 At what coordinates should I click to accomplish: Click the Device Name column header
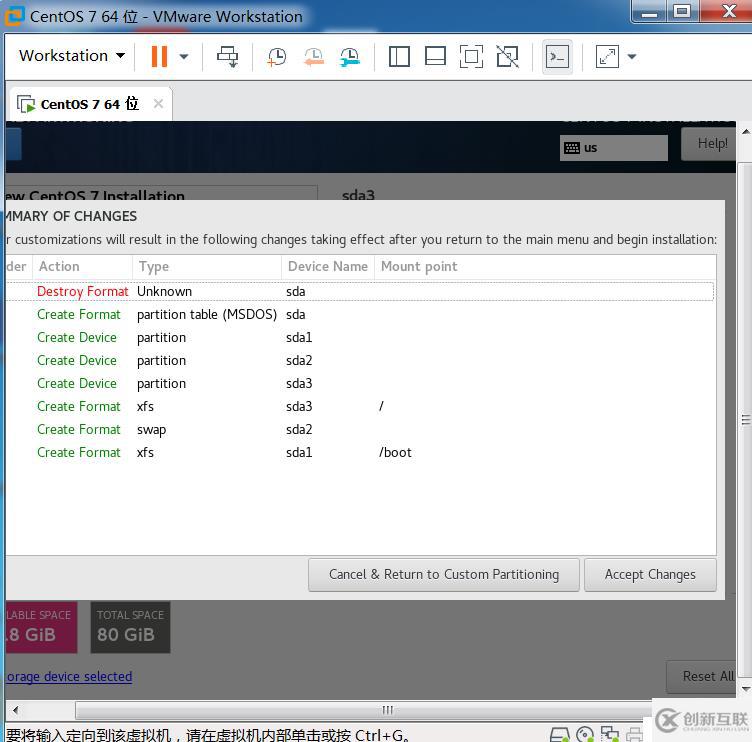click(328, 267)
